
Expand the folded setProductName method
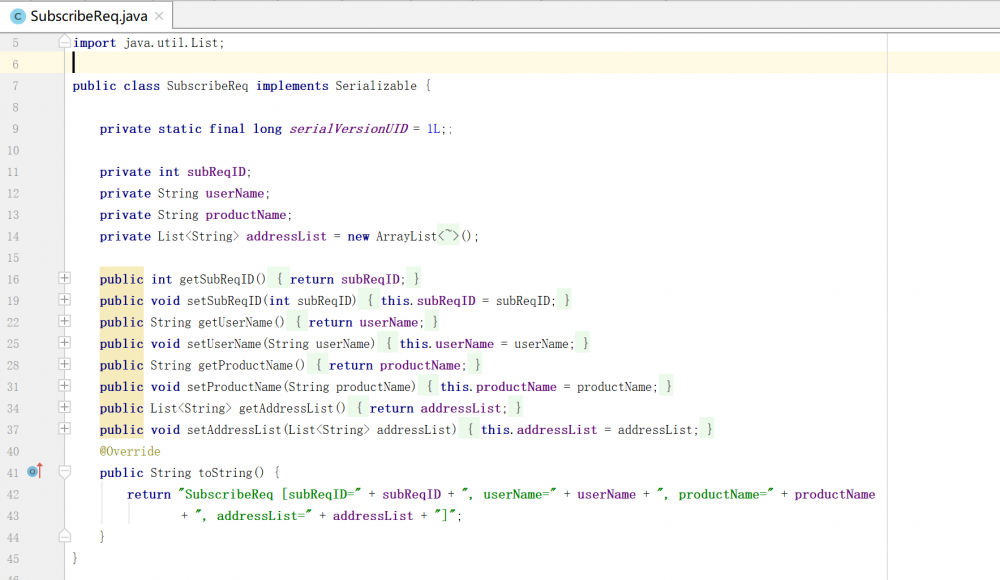64,385
